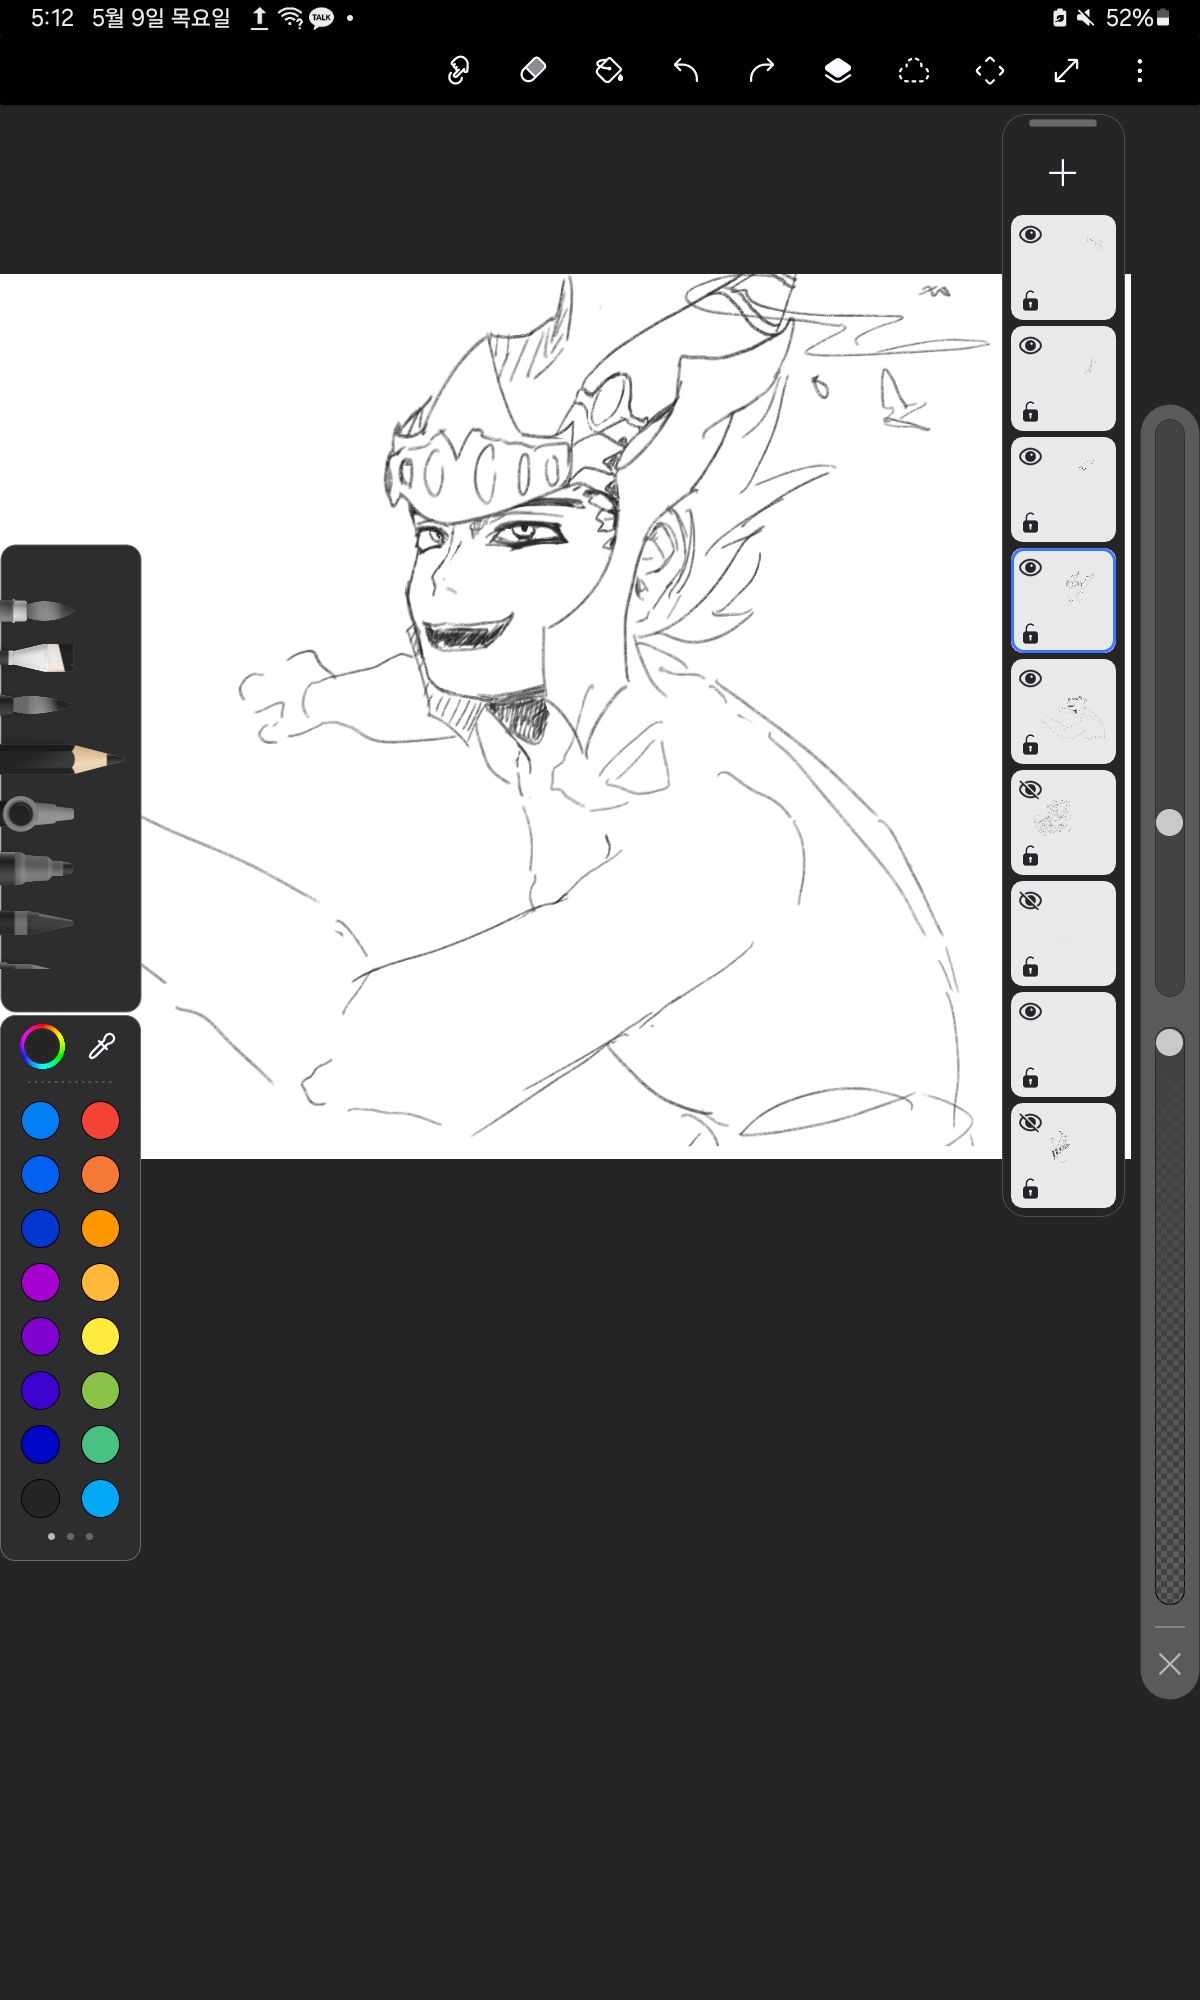Screen dimensions: 1200x2000
Task: Hide the topmost layer using eye icon
Action: click(x=1030, y=235)
